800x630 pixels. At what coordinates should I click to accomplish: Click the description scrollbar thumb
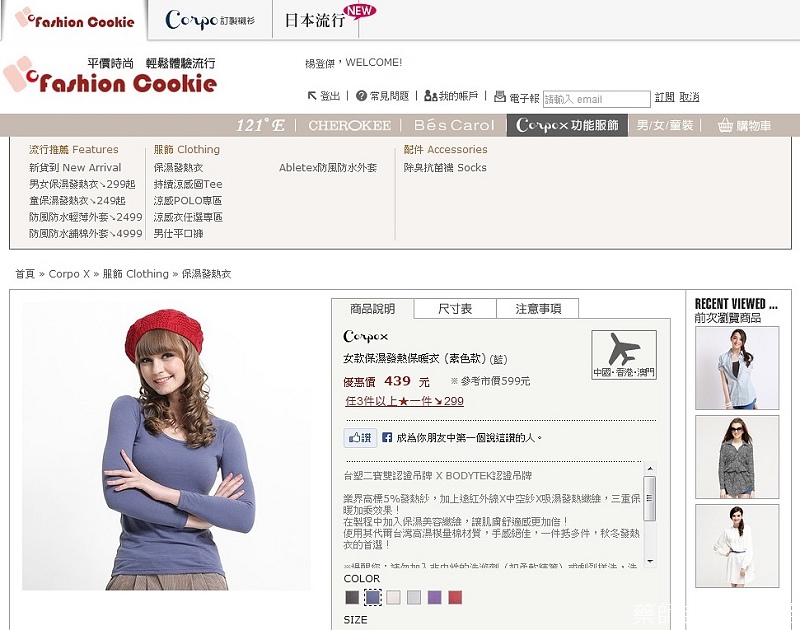pyautogui.click(x=649, y=498)
